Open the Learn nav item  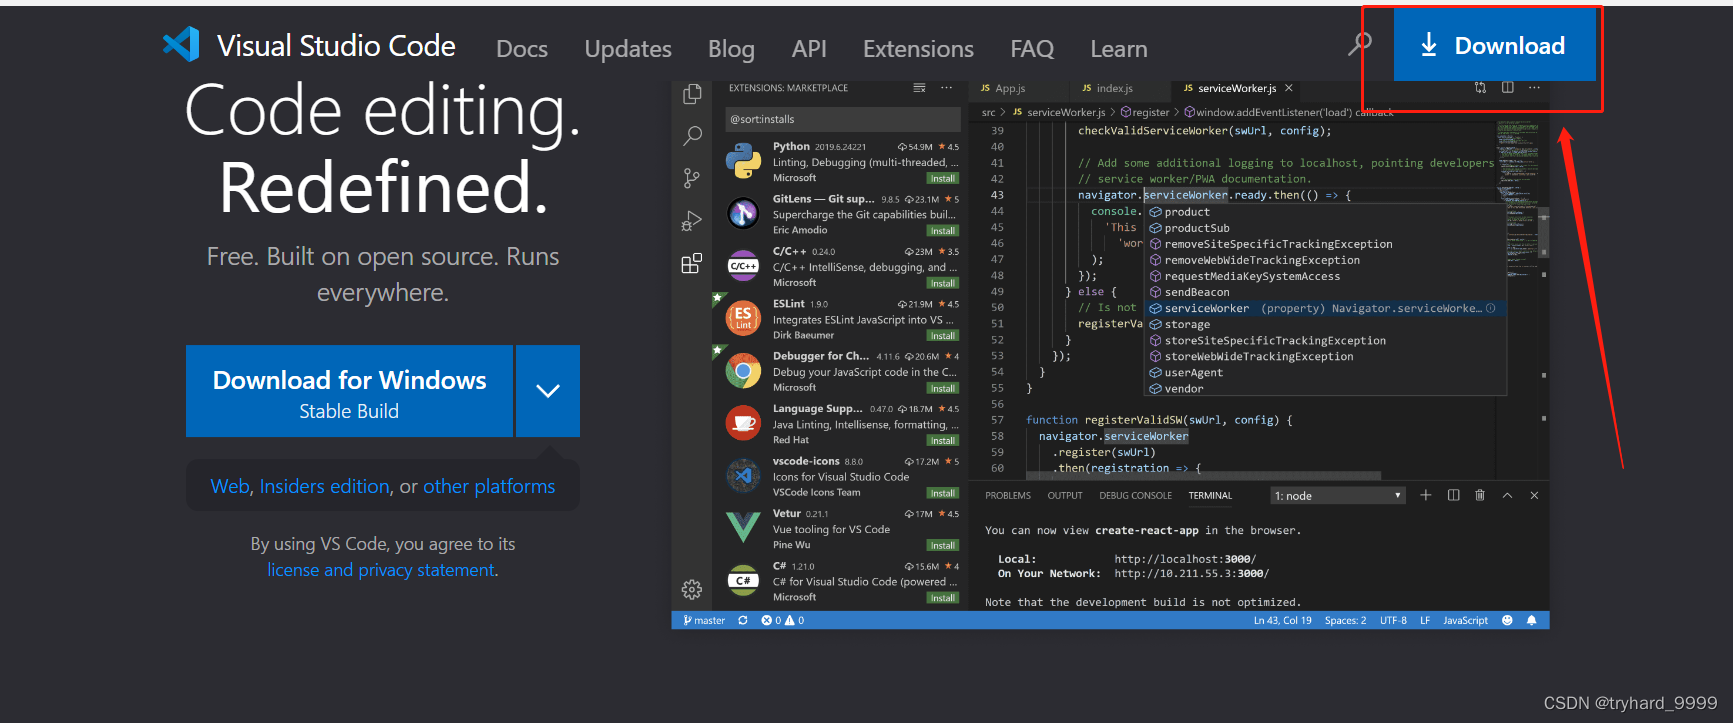point(1119,48)
